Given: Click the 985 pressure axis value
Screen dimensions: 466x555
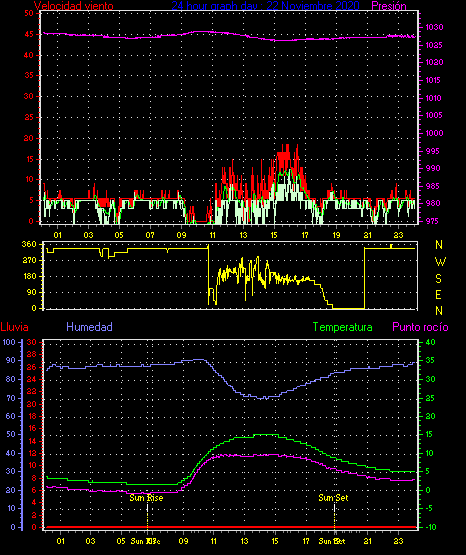Looking at the screenshot, I should (x=433, y=186).
